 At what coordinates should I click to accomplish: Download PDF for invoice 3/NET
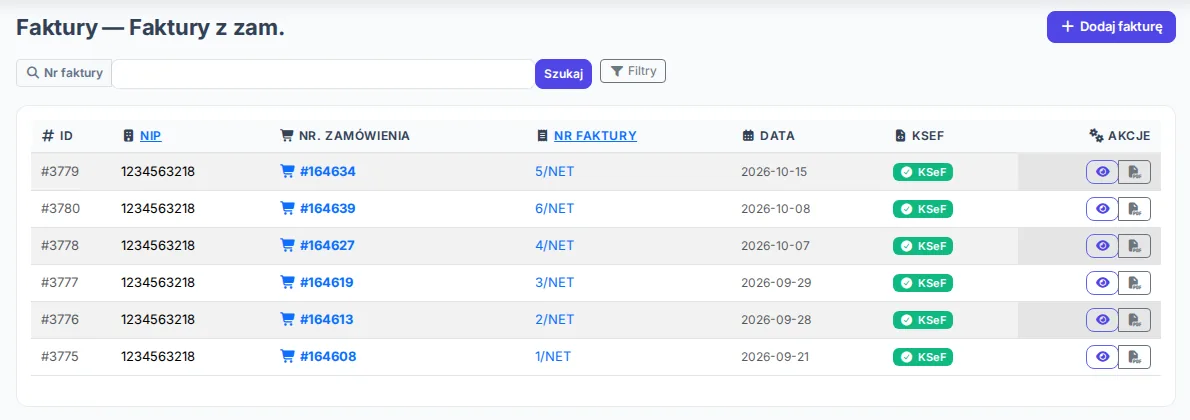tap(1135, 283)
